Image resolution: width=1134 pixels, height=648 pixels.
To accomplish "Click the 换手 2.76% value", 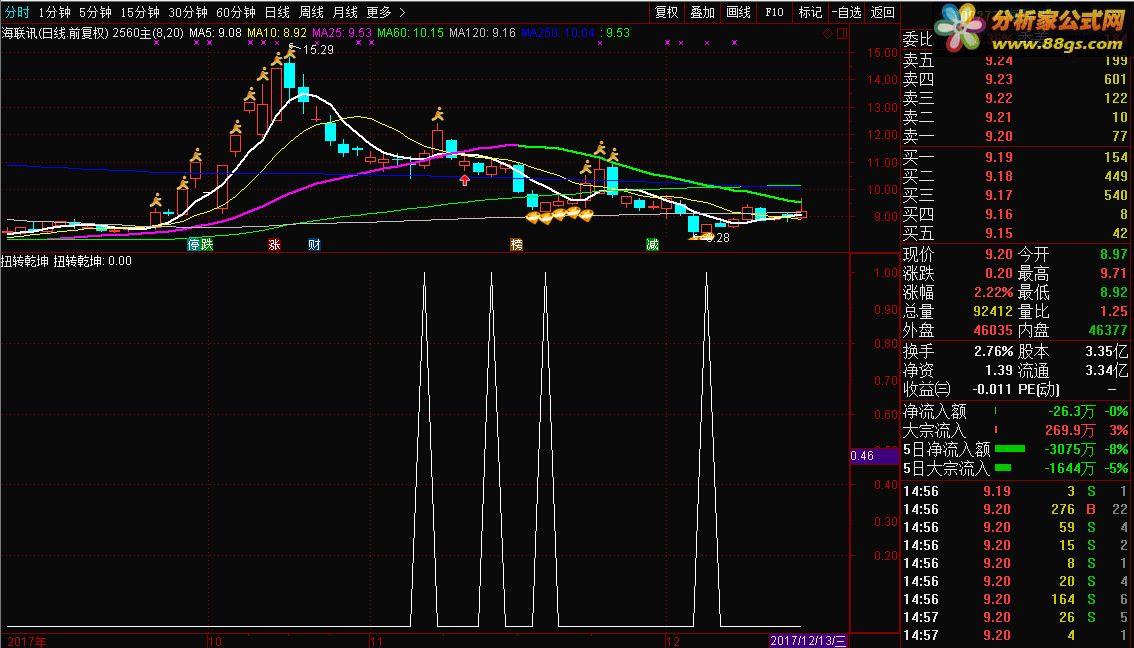I will (x=993, y=351).
